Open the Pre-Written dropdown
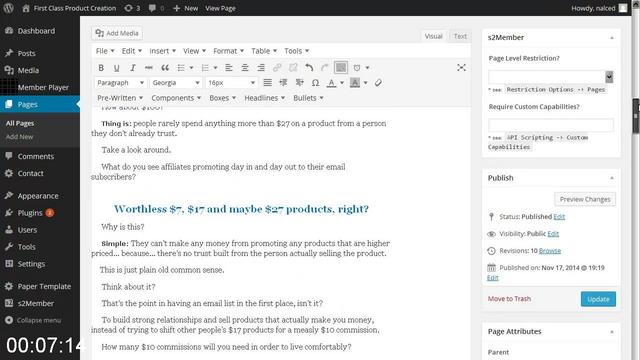This screenshot has height=360, width=640. point(120,98)
